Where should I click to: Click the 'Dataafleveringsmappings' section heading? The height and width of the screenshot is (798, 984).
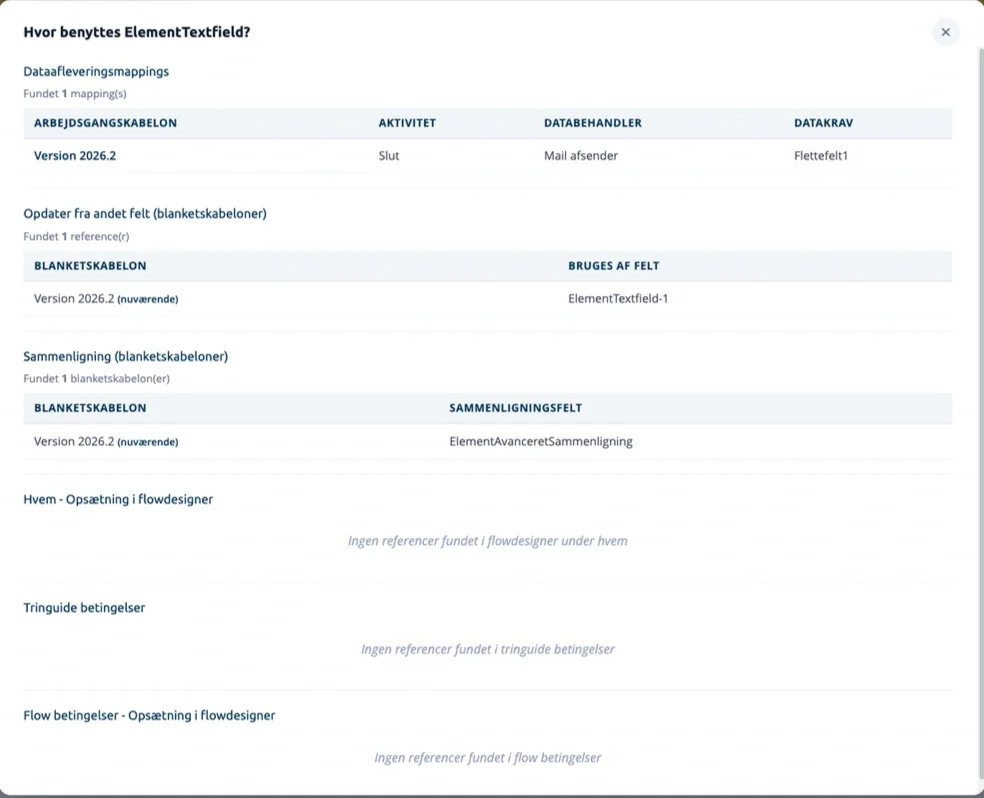[x=96, y=72]
